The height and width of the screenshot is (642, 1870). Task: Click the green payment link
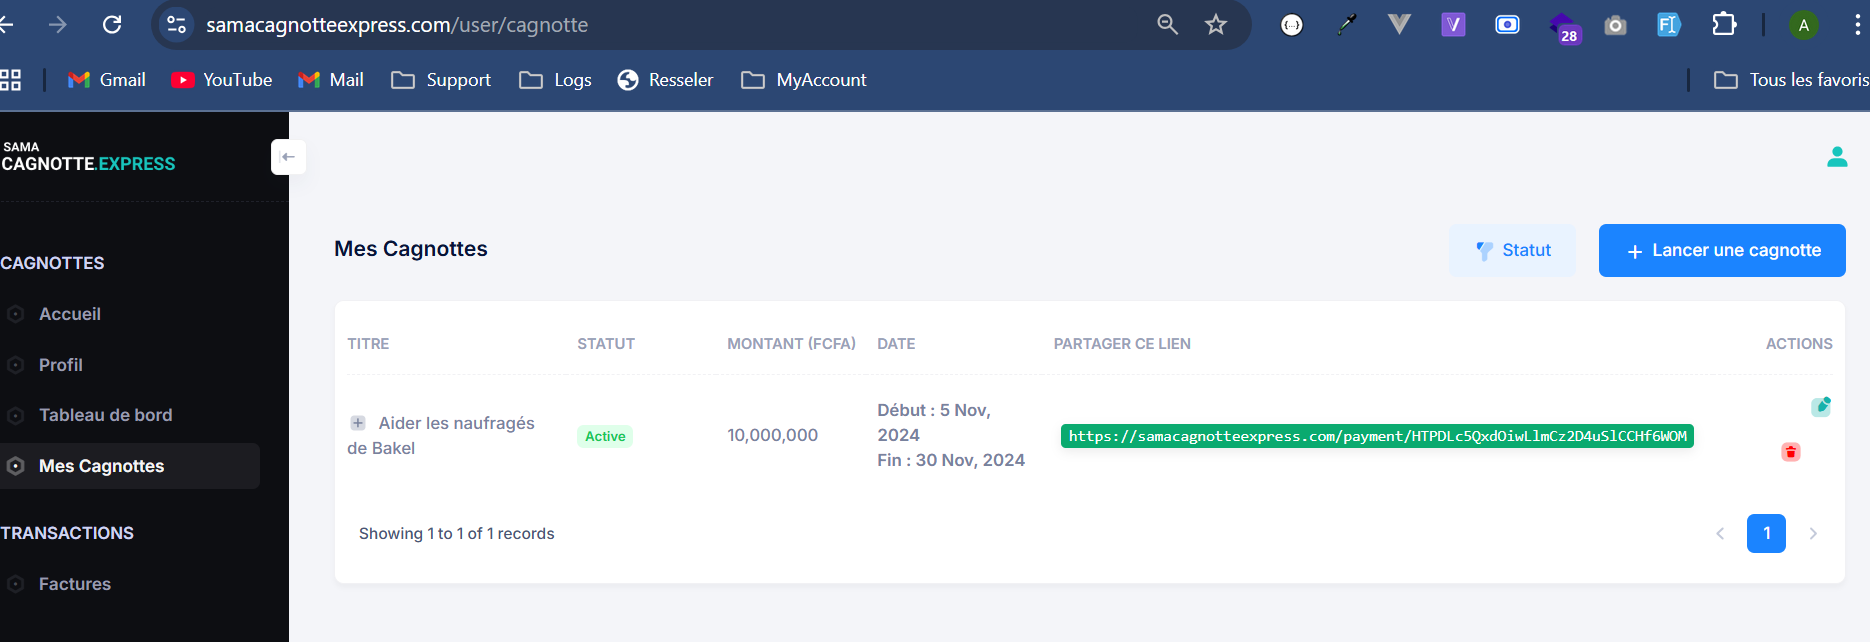click(1377, 436)
